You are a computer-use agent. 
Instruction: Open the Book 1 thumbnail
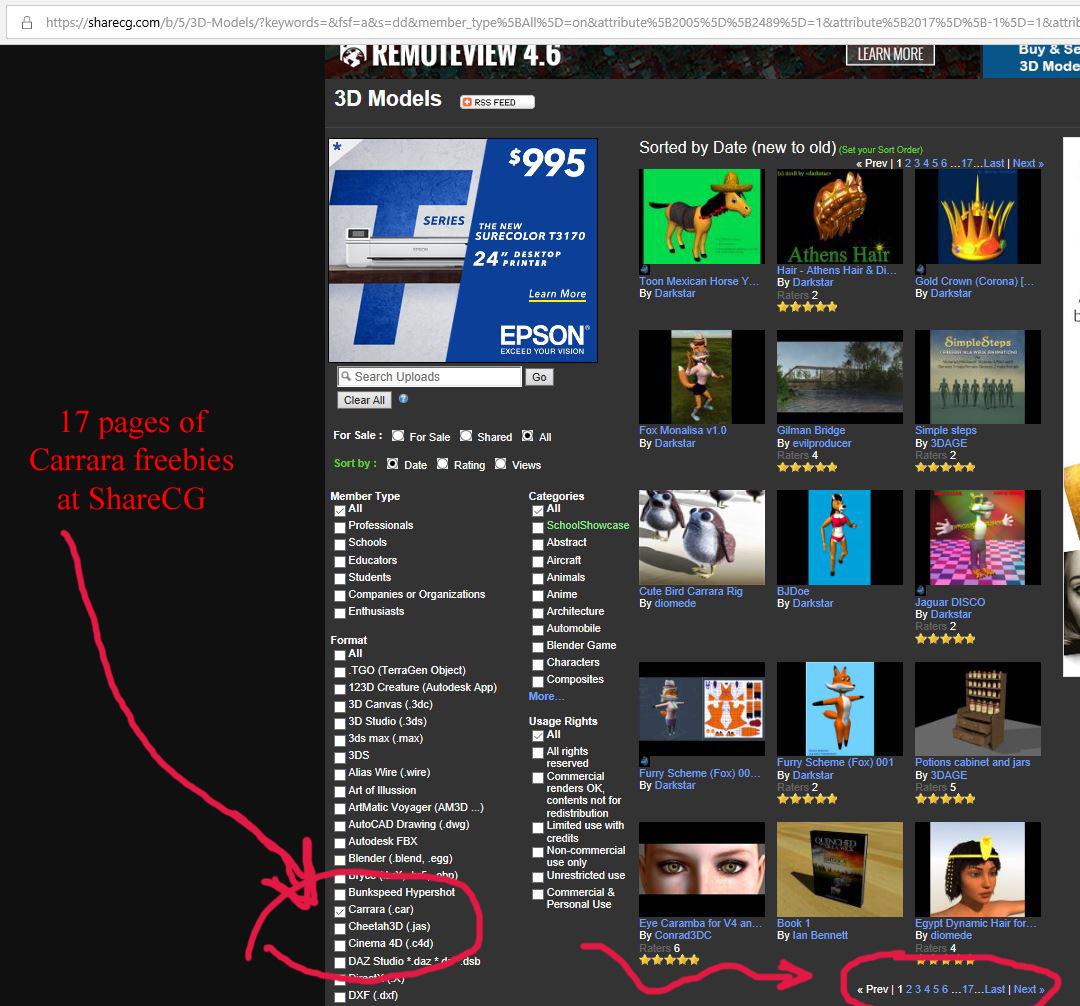tap(840, 869)
